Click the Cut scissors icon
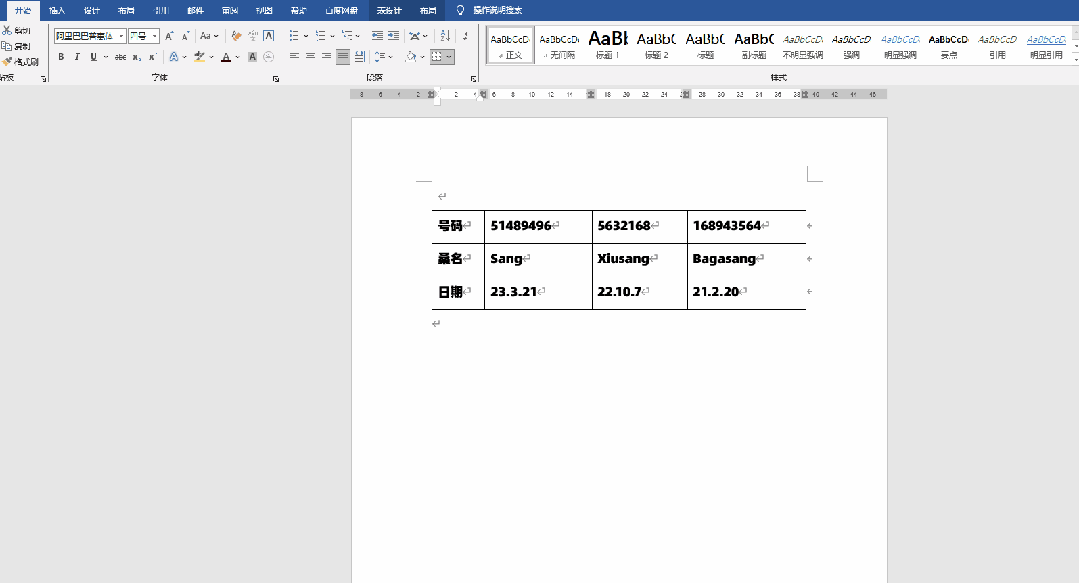Screen dimensions: 1079x583 click(x=7, y=31)
